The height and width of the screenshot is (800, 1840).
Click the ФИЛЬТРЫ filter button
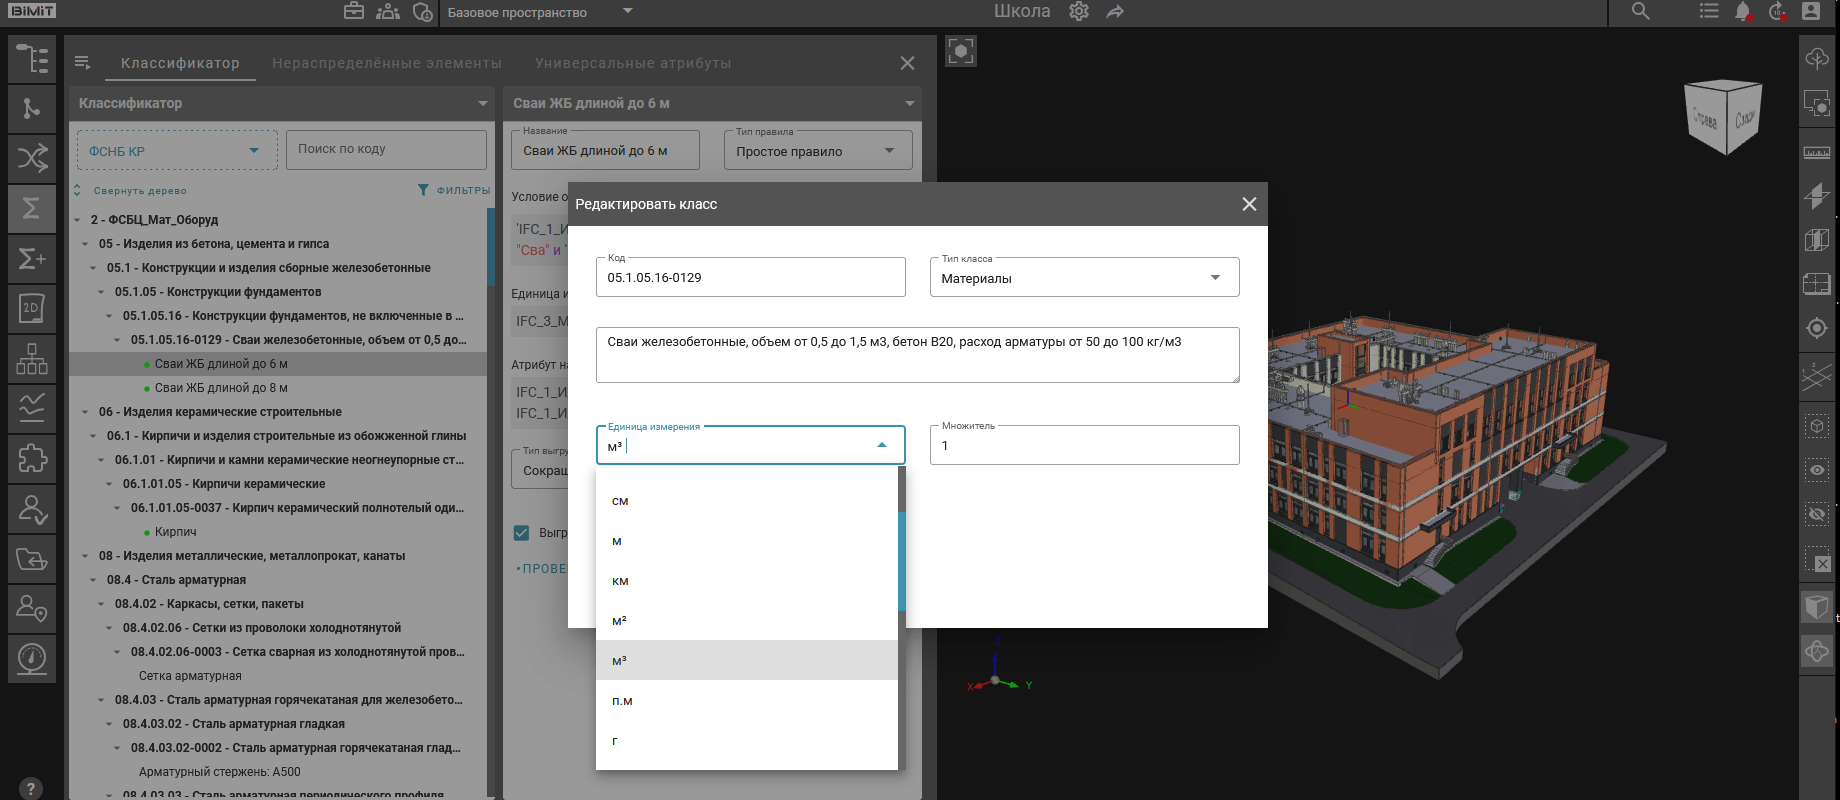[454, 190]
